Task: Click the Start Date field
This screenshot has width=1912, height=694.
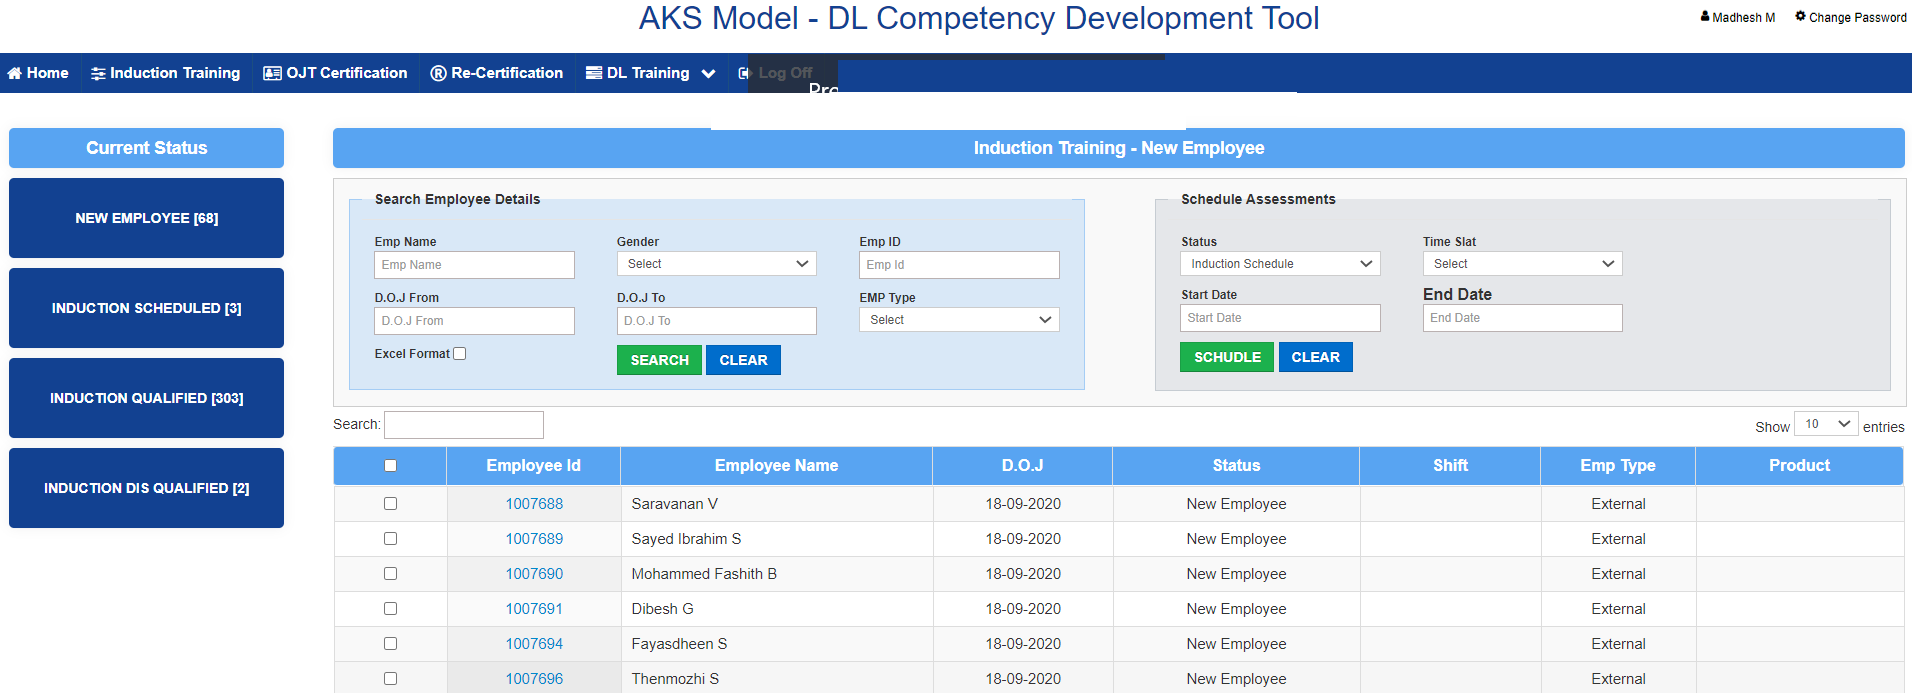Action: tap(1280, 318)
